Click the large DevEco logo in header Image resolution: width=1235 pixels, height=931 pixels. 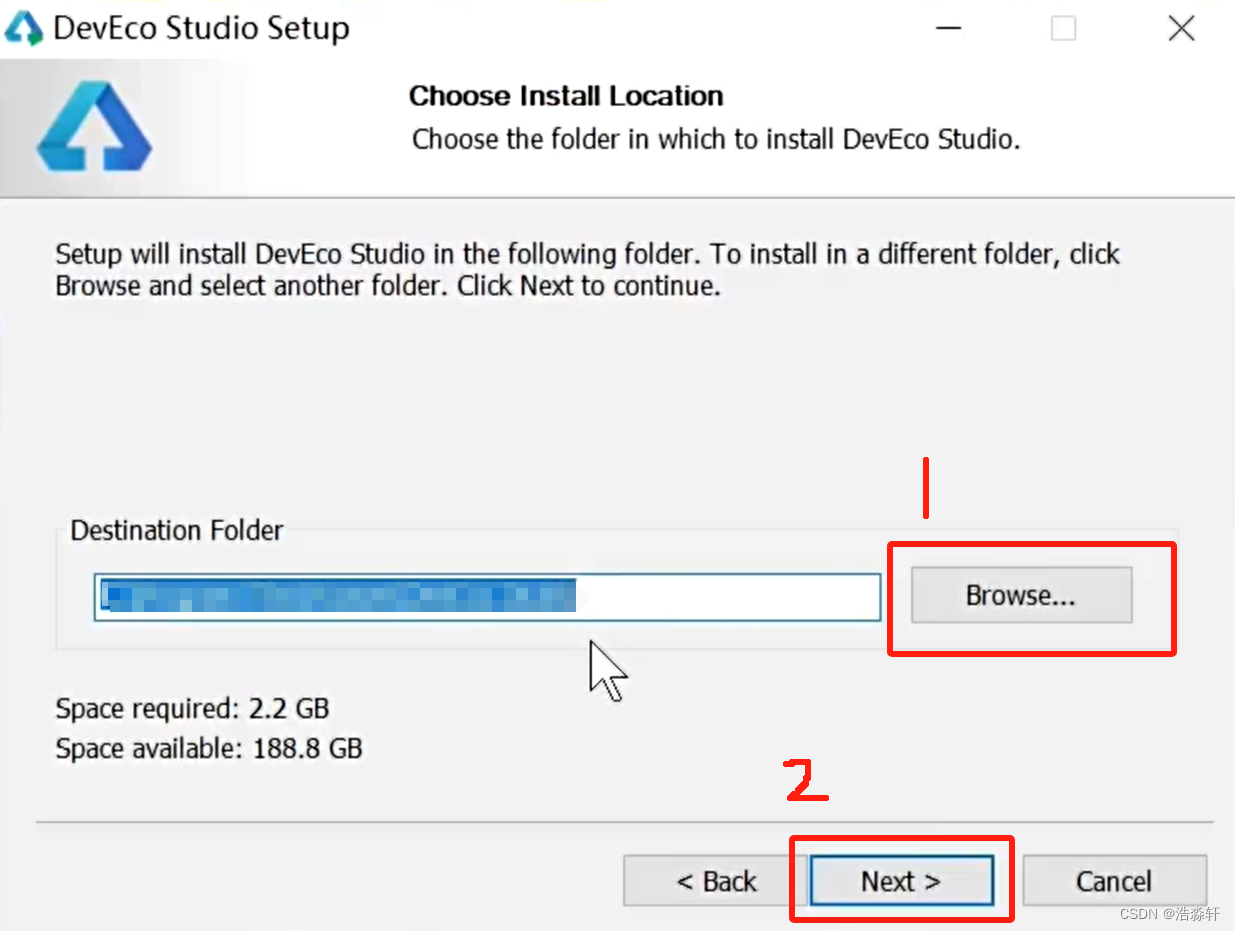click(94, 128)
